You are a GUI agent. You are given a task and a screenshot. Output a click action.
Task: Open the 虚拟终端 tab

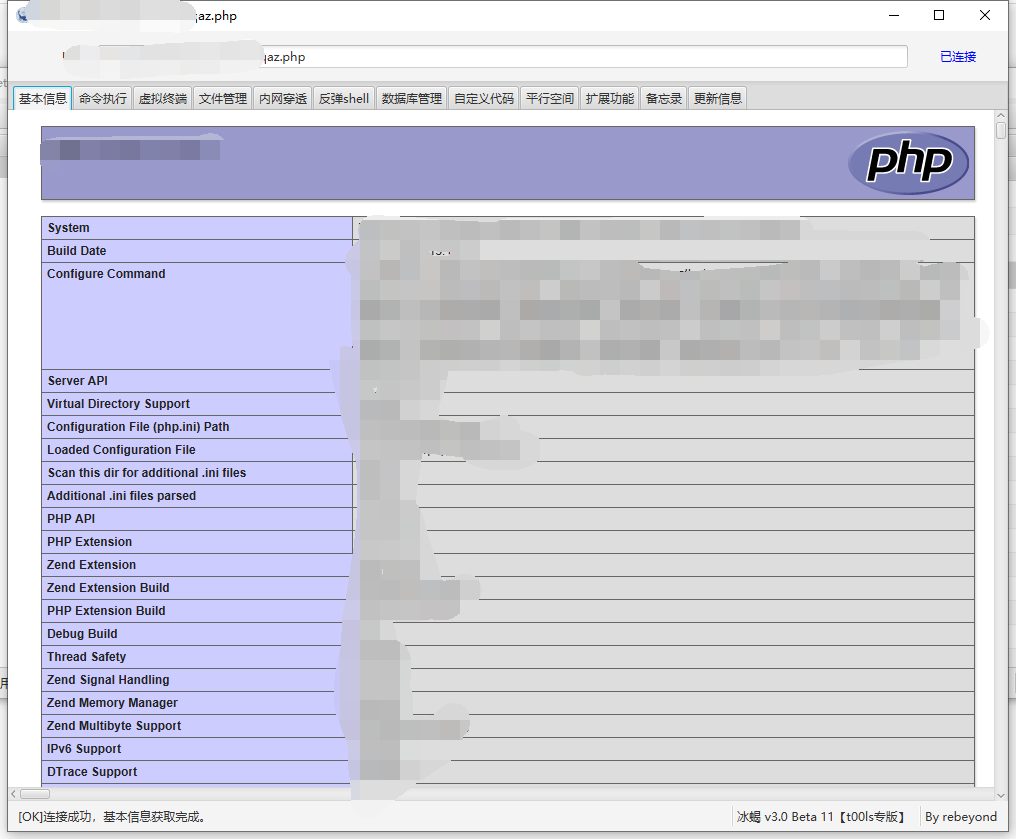(162, 97)
